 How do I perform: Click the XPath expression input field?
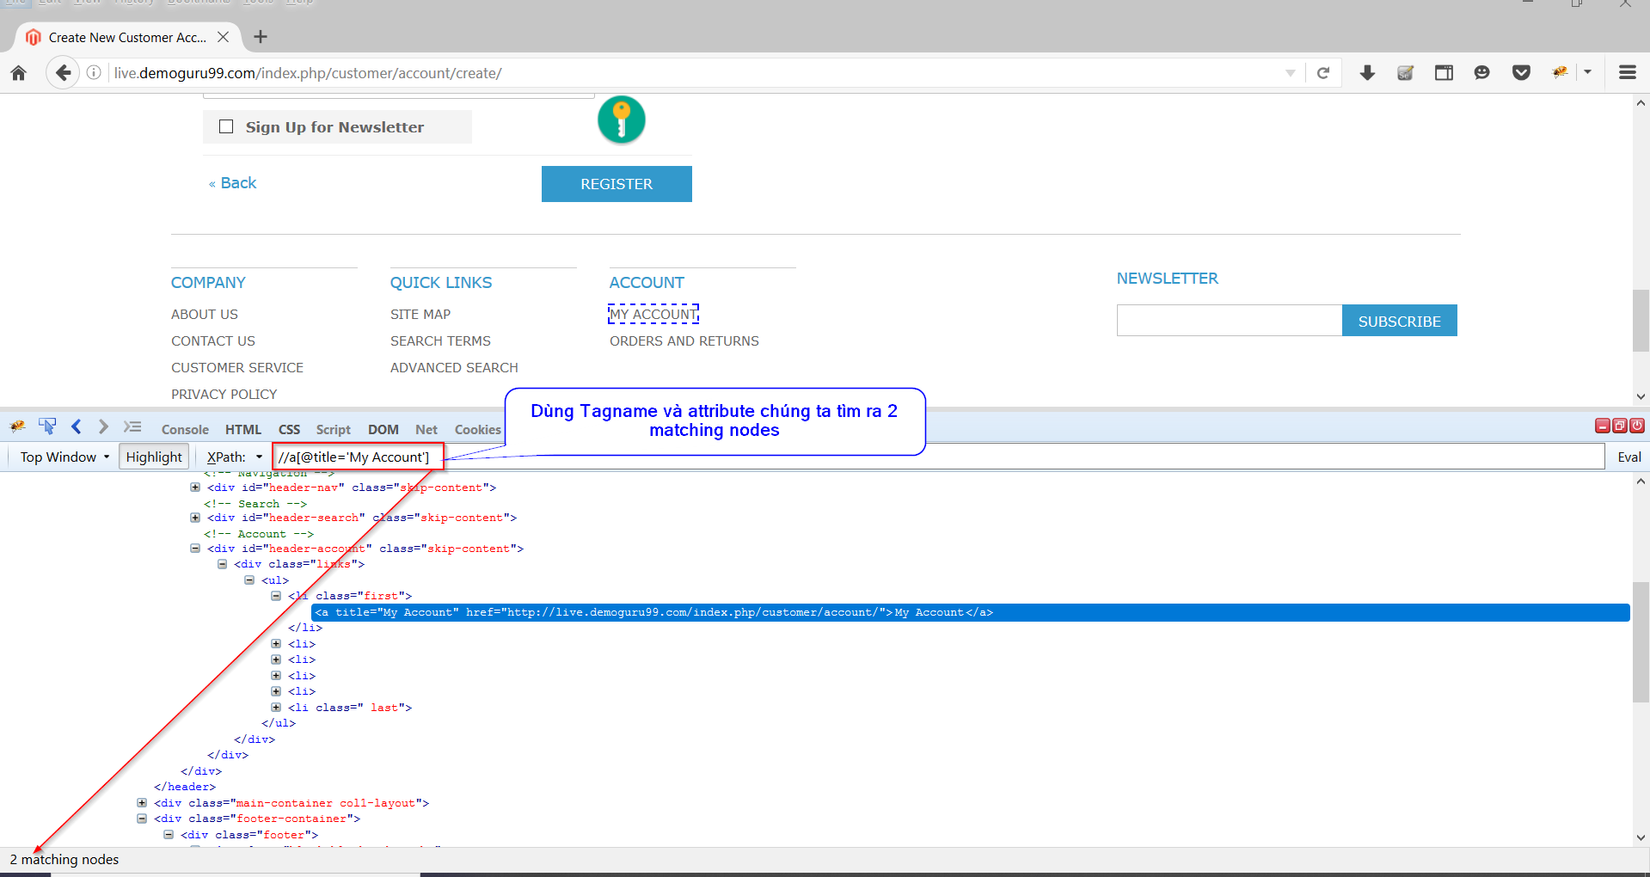click(x=940, y=457)
